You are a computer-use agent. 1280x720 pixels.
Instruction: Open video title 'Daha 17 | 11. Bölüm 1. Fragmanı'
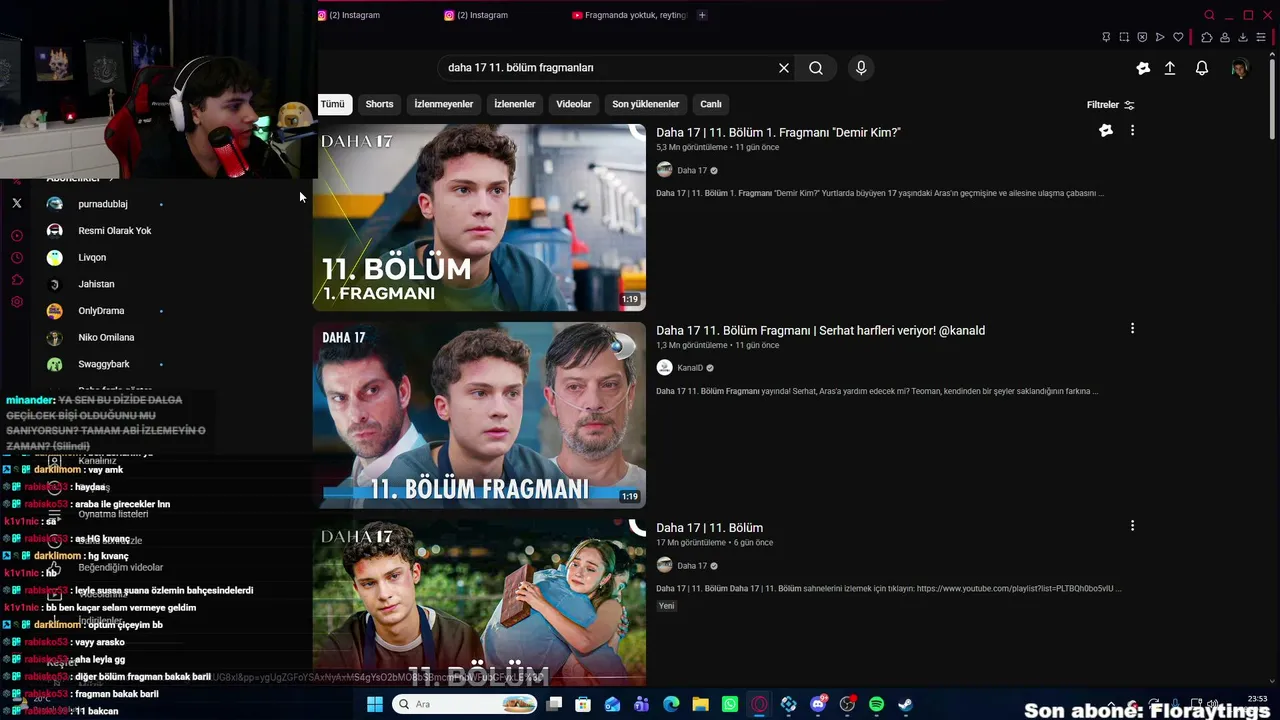[x=779, y=132]
